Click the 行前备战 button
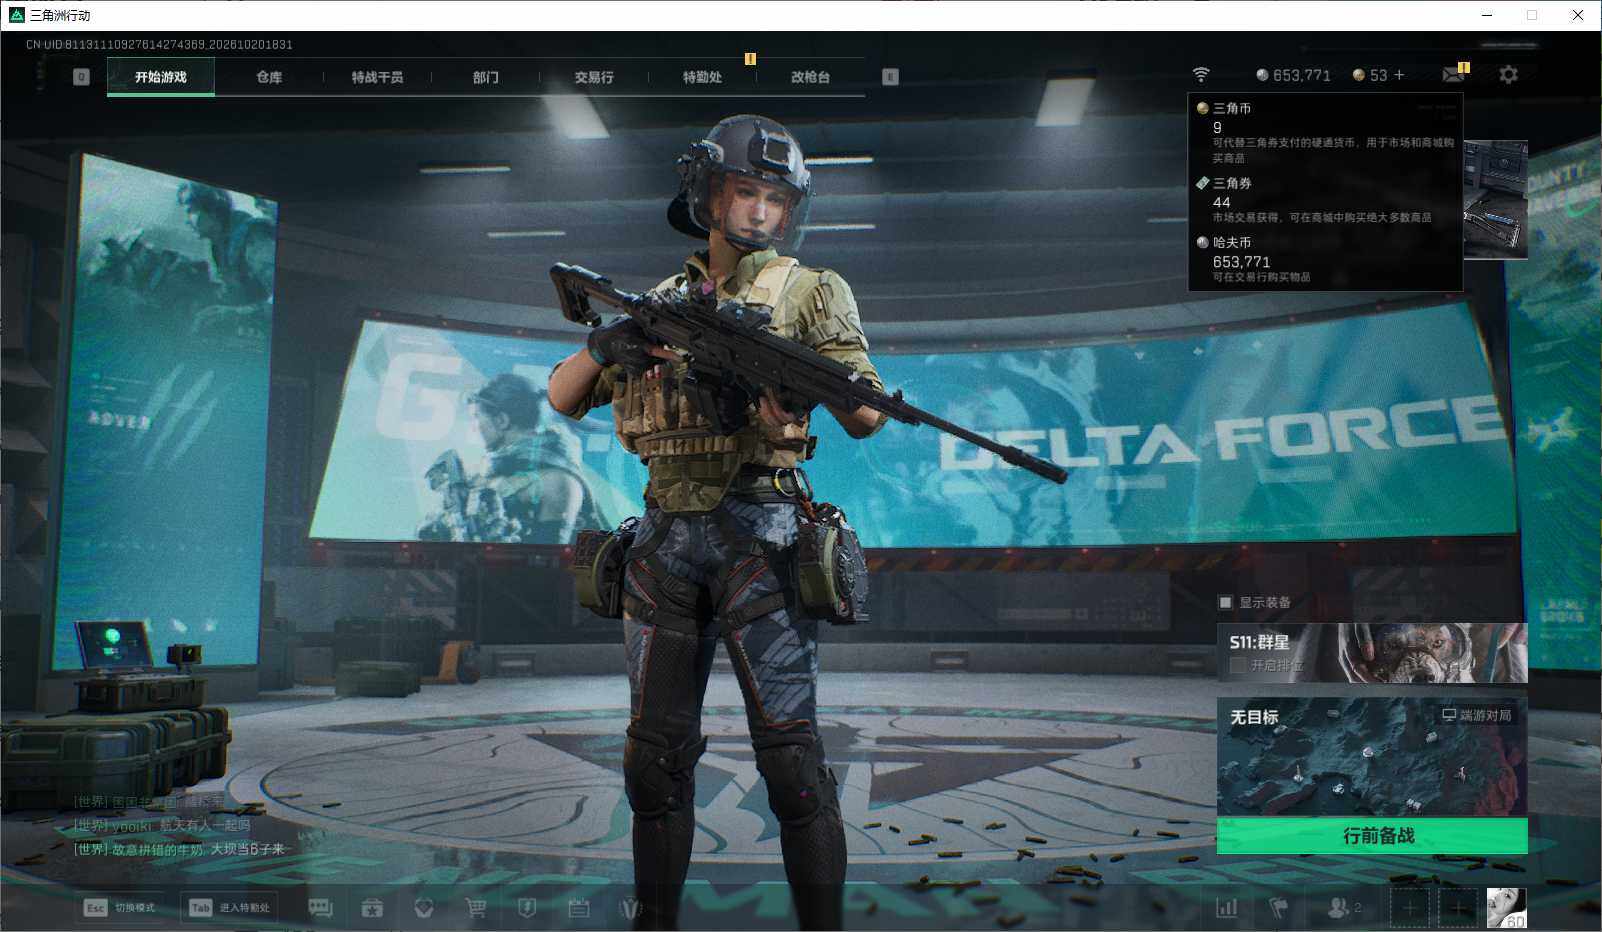This screenshot has width=1602, height=932. 1372,836
